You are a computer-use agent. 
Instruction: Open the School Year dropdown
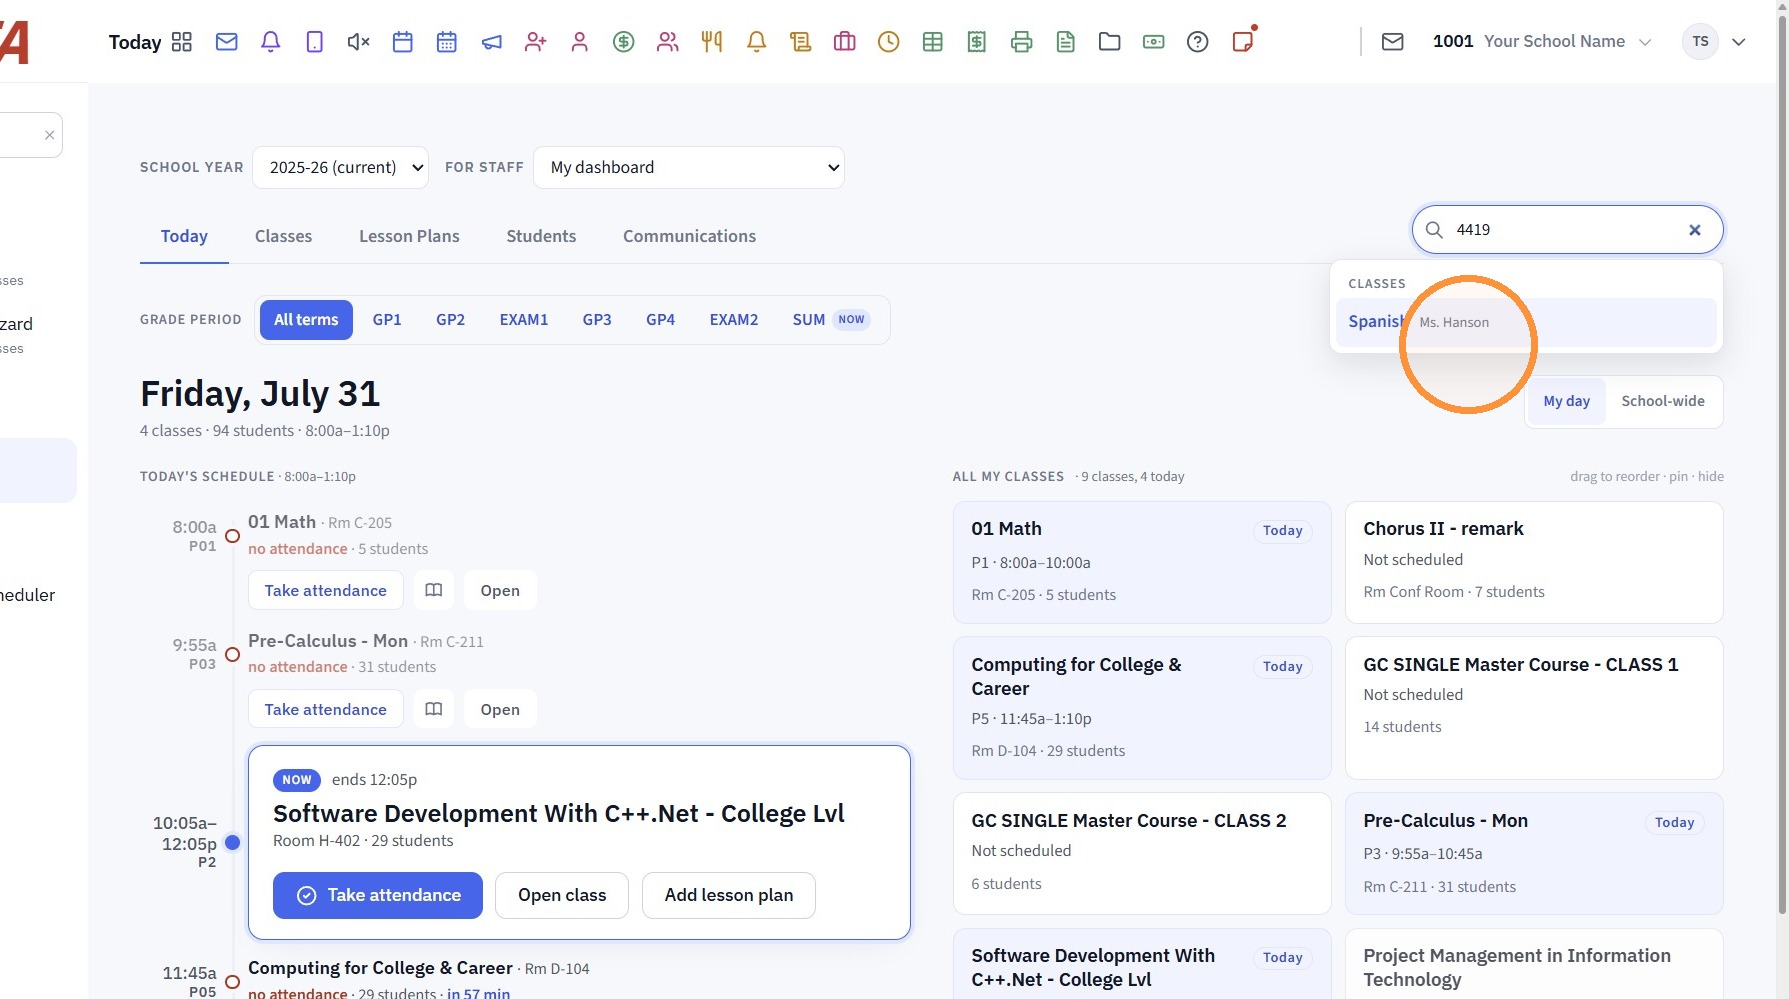pyautogui.click(x=341, y=167)
